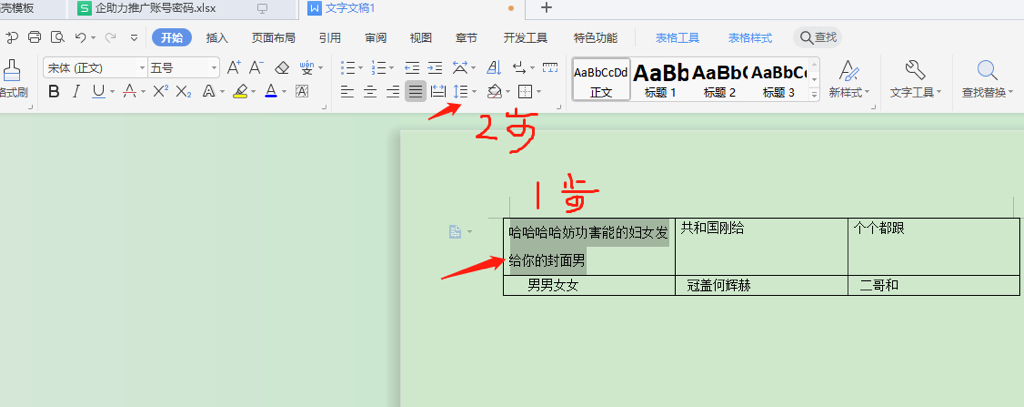Apply yellow text highlight color
This screenshot has width=1024, height=407.
click(240, 91)
